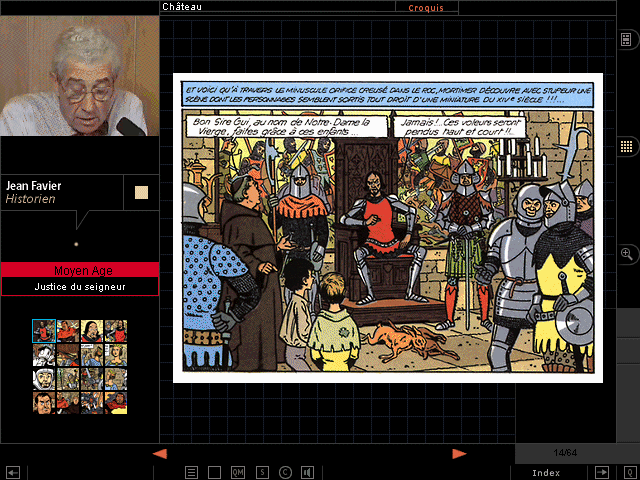
Task: Click the Jean Favier name label
Action: point(33,186)
